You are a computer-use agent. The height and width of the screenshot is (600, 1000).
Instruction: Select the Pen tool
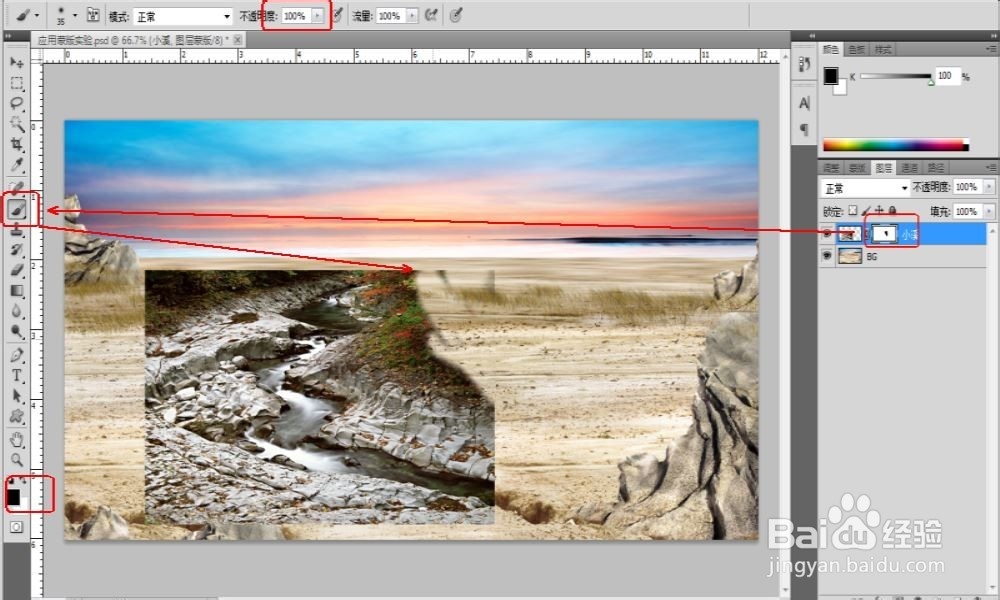pos(17,355)
